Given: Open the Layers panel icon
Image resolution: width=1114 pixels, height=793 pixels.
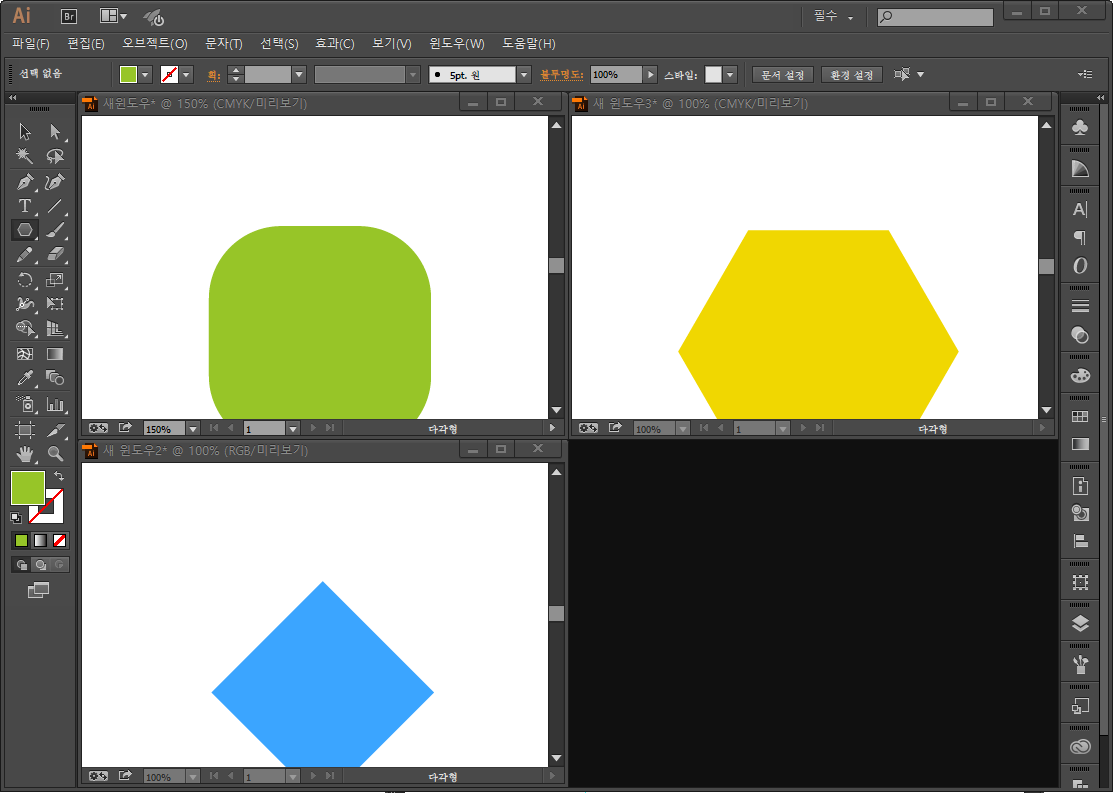Looking at the screenshot, I should [1080, 623].
